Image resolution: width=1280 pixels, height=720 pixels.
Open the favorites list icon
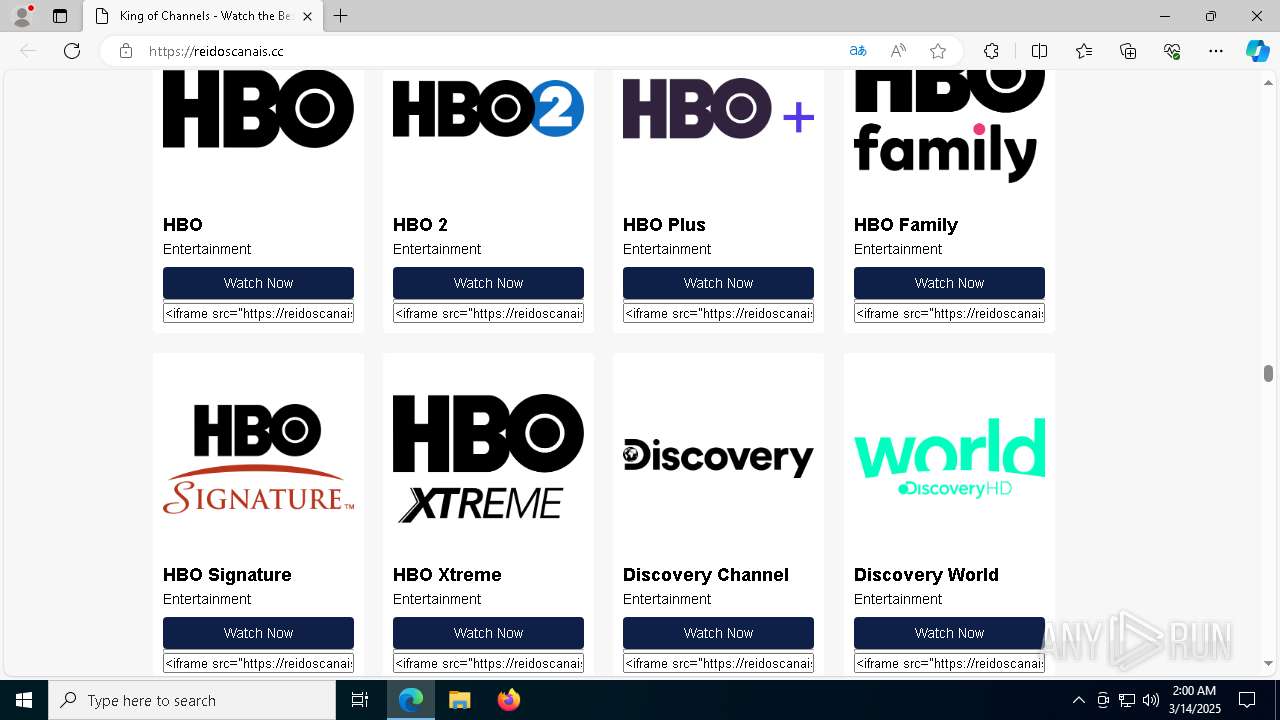click(x=1084, y=51)
